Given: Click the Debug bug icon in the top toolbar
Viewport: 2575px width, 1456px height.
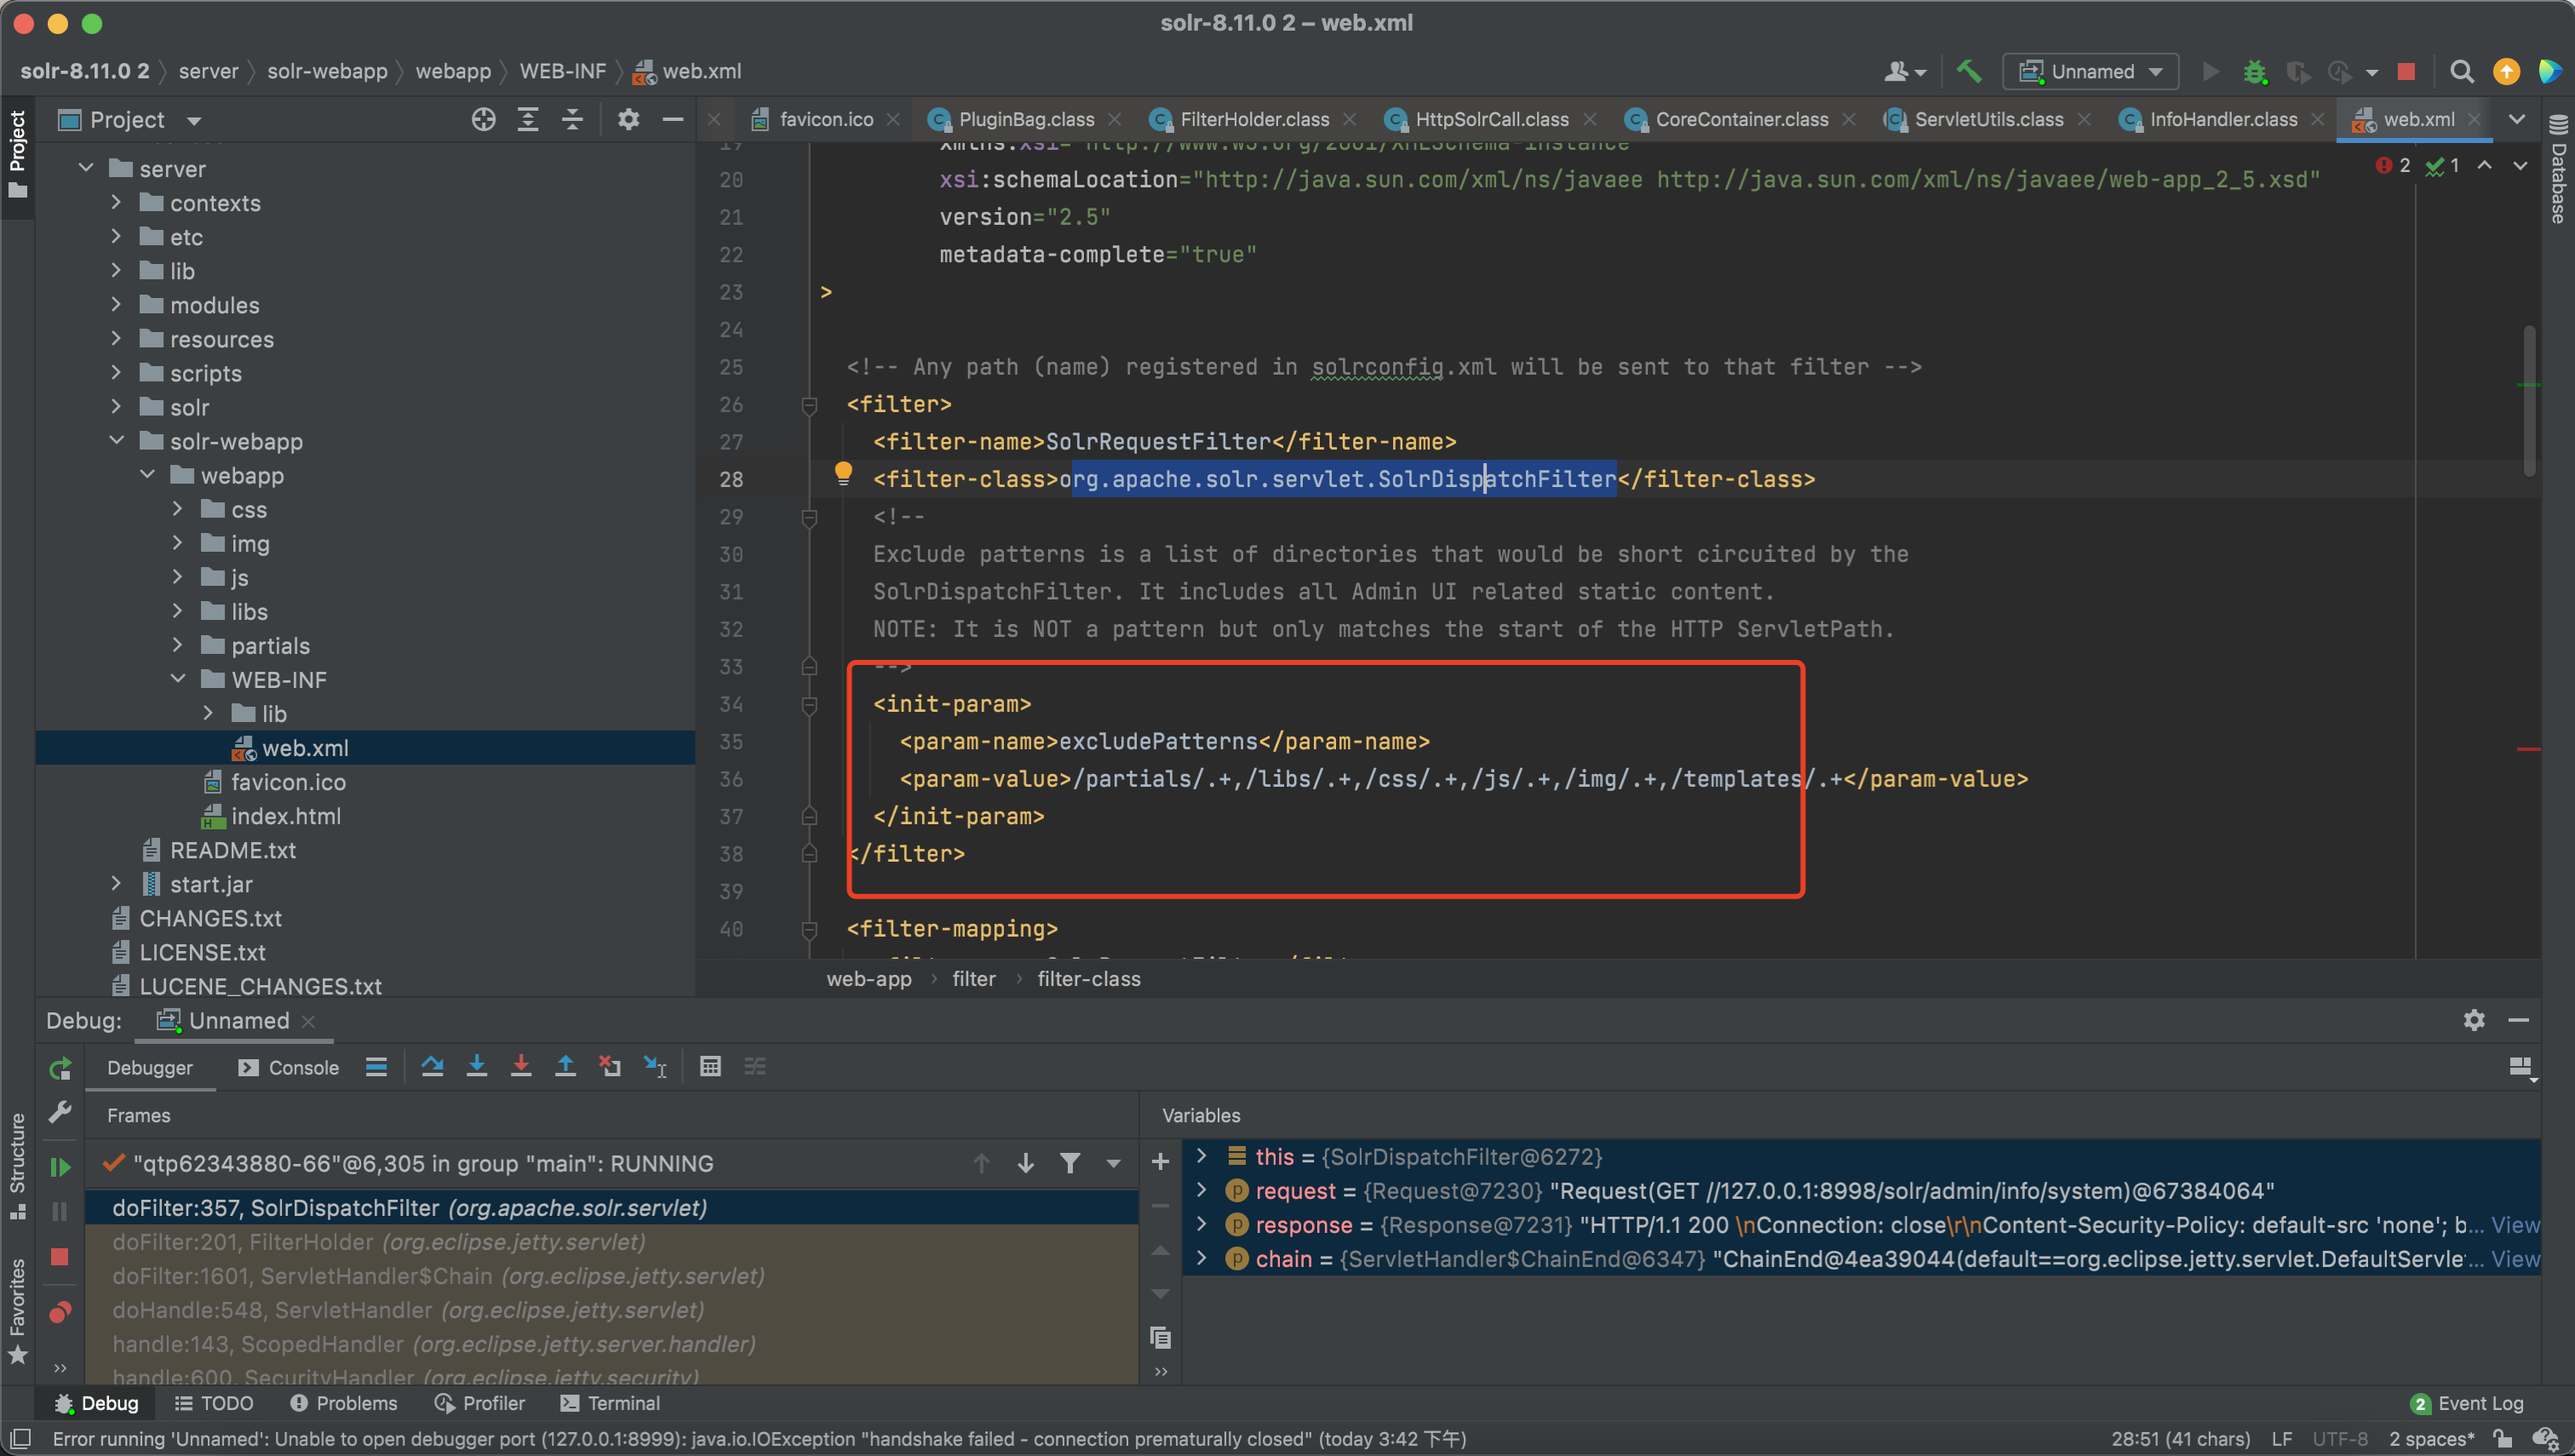Looking at the screenshot, I should [2254, 72].
